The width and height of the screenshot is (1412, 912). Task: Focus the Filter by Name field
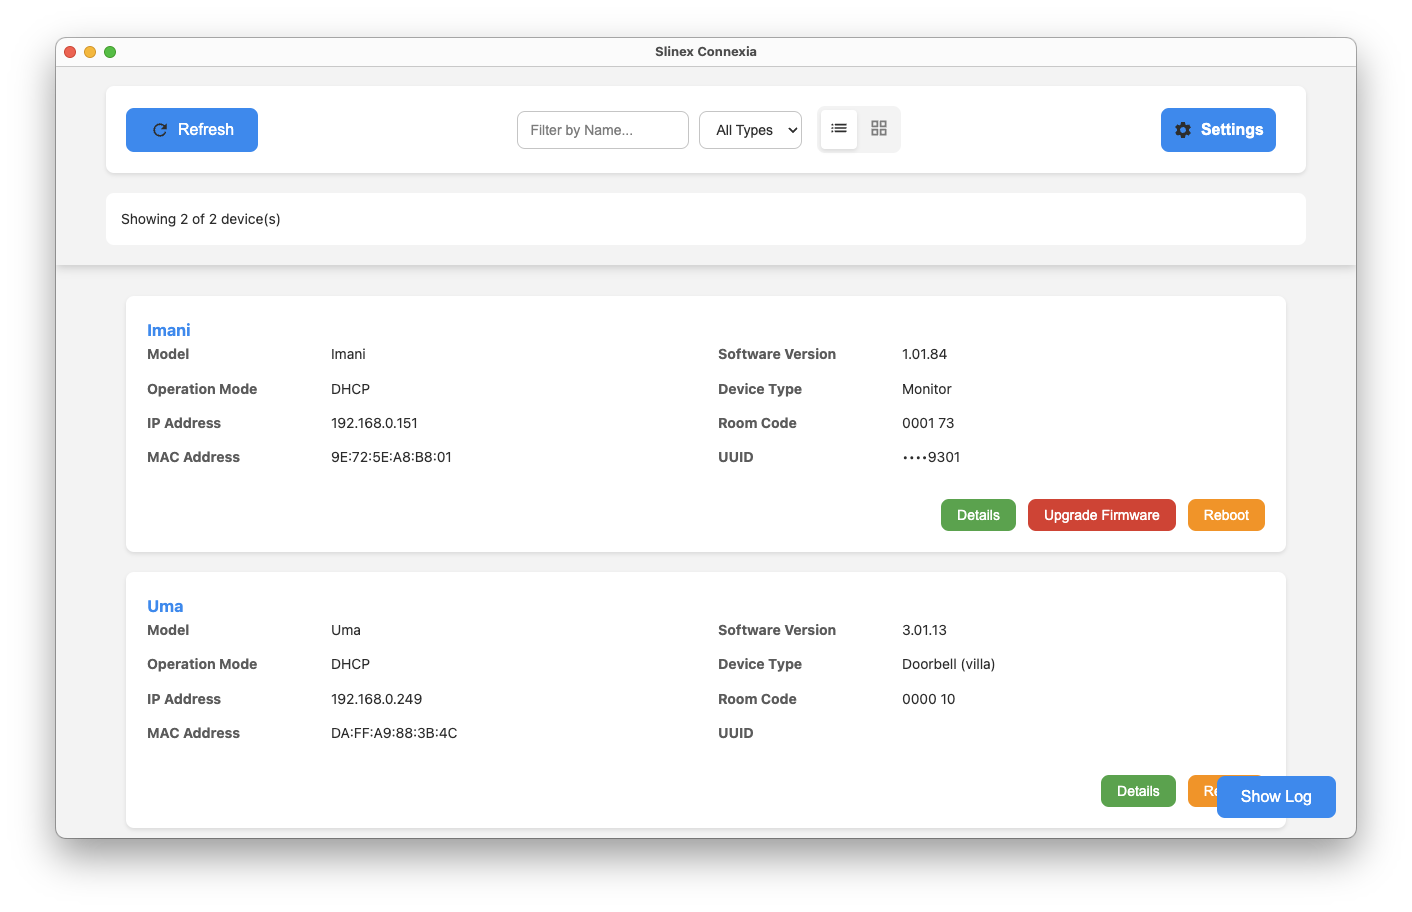click(x=603, y=130)
